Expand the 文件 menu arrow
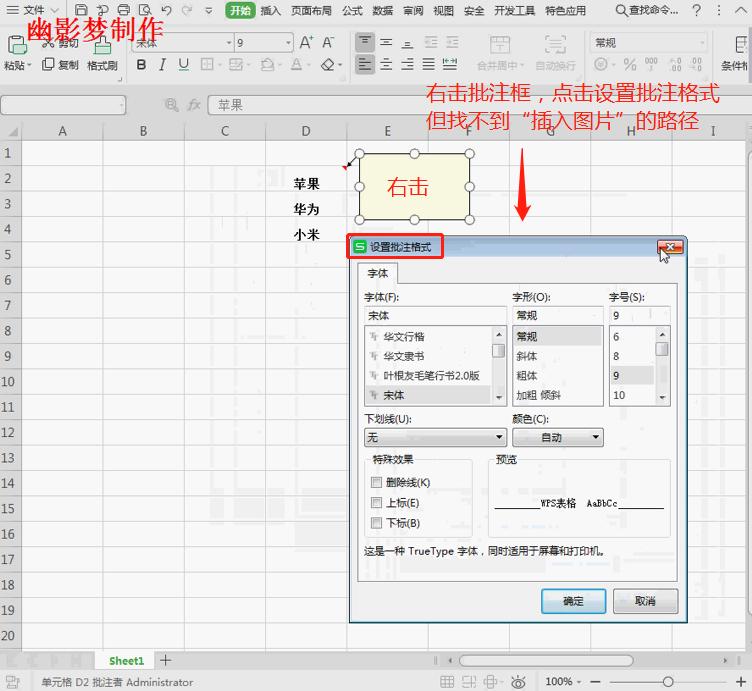Screen dimensions: 752x691 click(x=55, y=10)
